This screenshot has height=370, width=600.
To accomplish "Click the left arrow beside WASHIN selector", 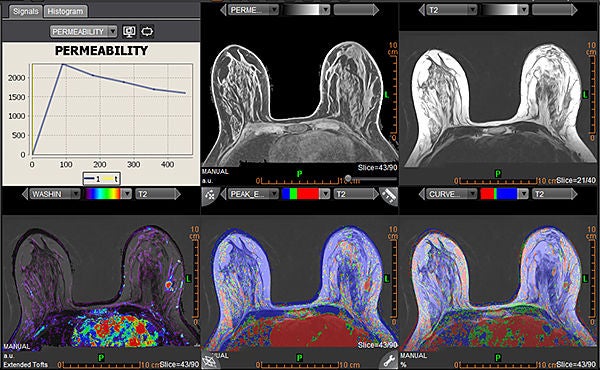I will point(25,194).
